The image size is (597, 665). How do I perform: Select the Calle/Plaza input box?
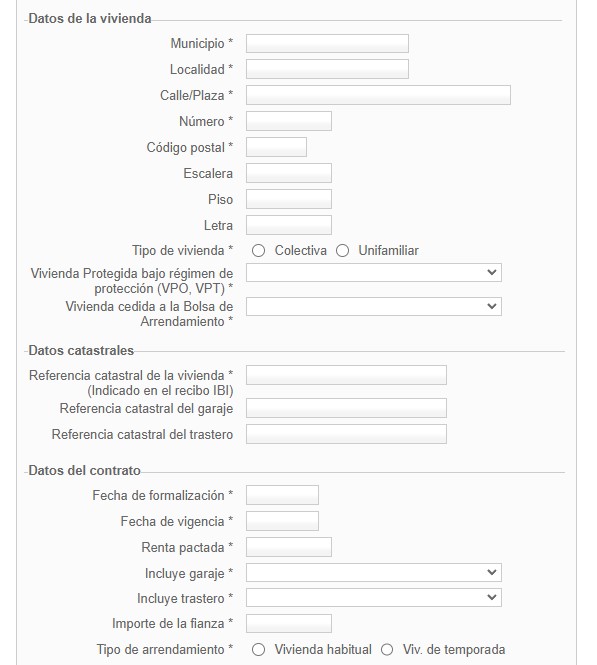[x=378, y=95]
